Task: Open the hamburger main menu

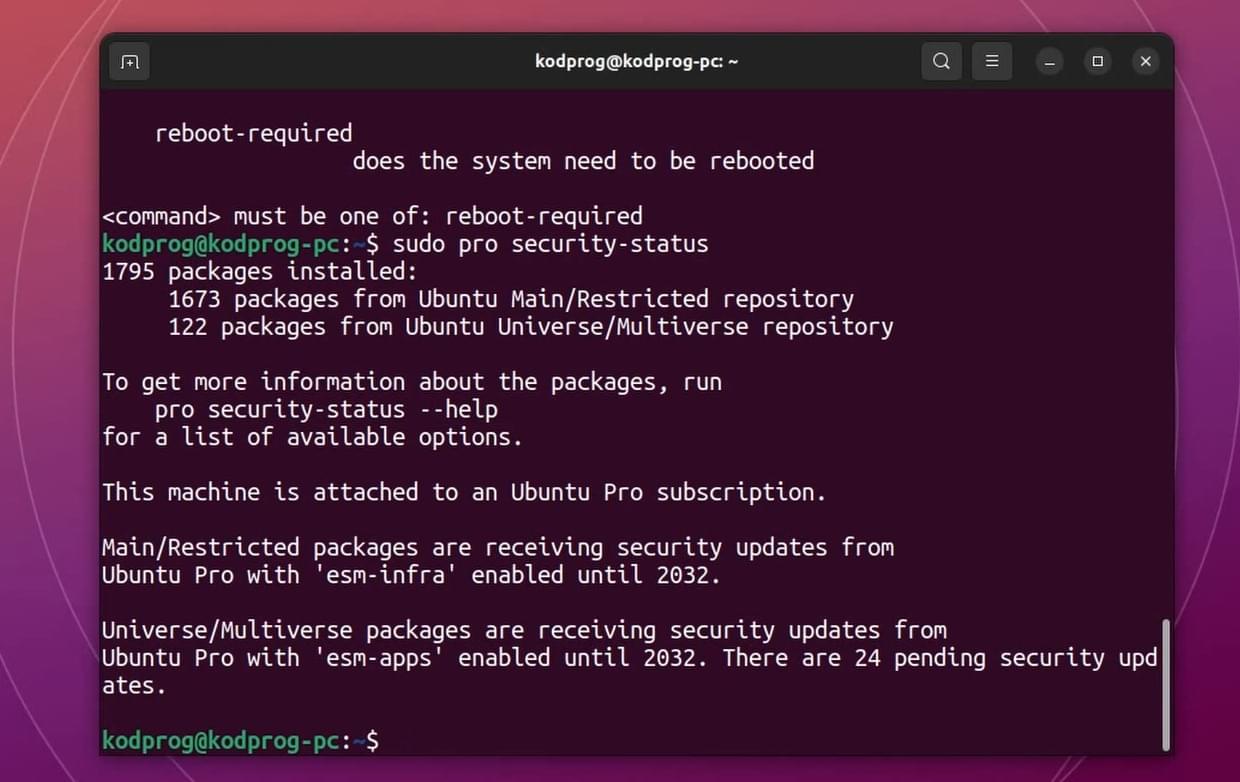Action: point(992,61)
